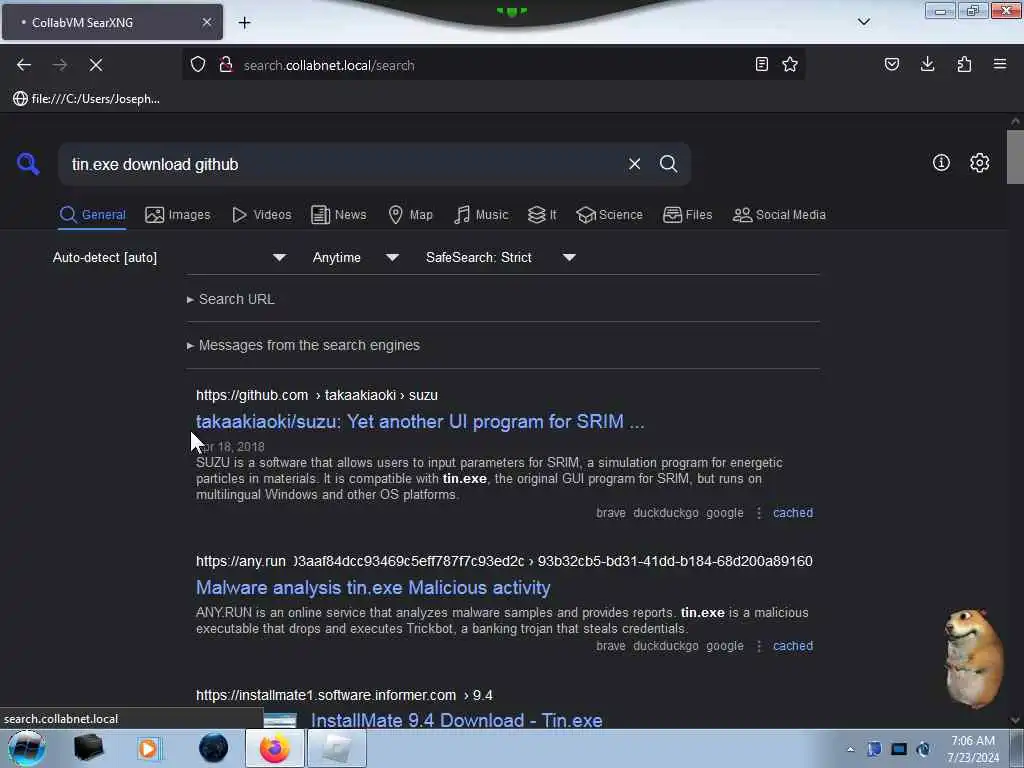
Task: Close the CollabVM SearXNG tab
Action: click(207, 22)
